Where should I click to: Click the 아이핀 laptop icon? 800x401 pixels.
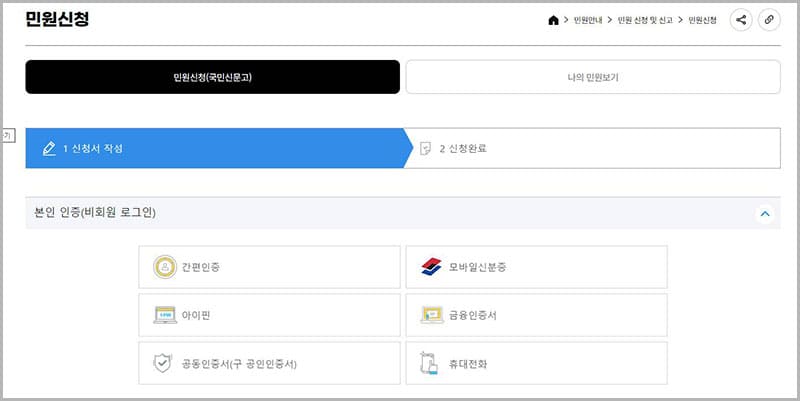click(x=164, y=315)
